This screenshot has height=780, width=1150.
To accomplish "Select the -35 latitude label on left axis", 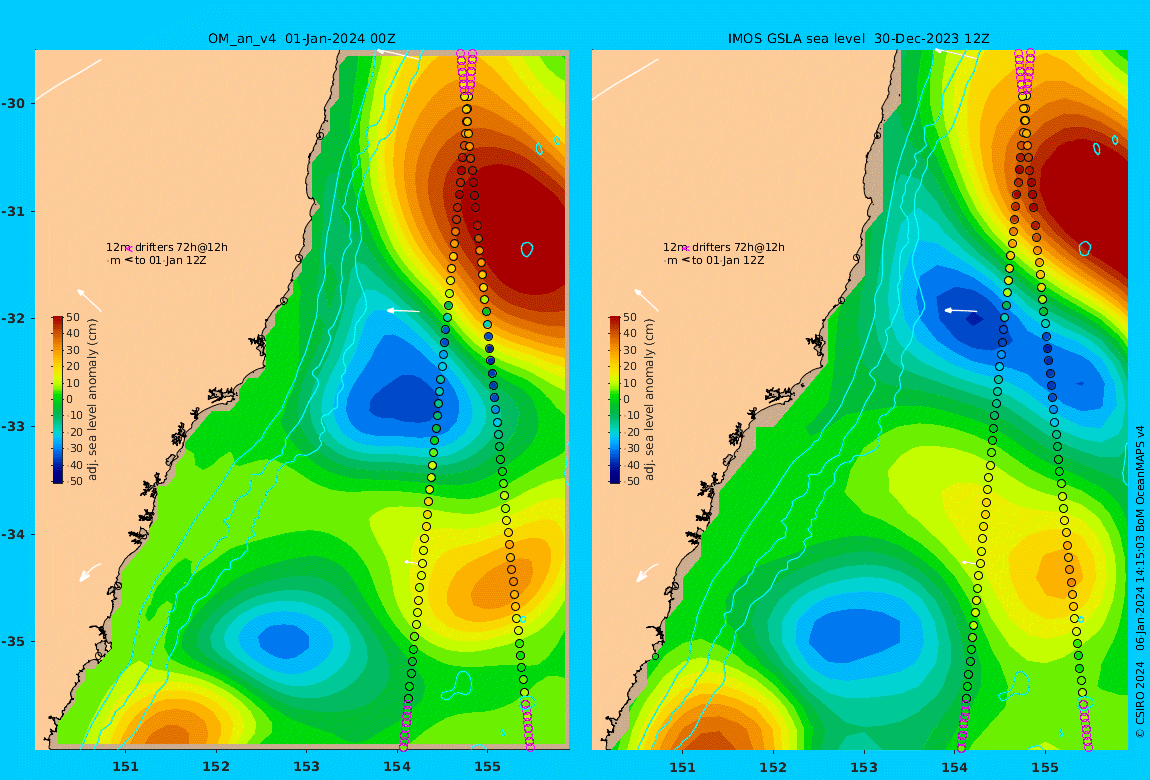I will [13, 642].
